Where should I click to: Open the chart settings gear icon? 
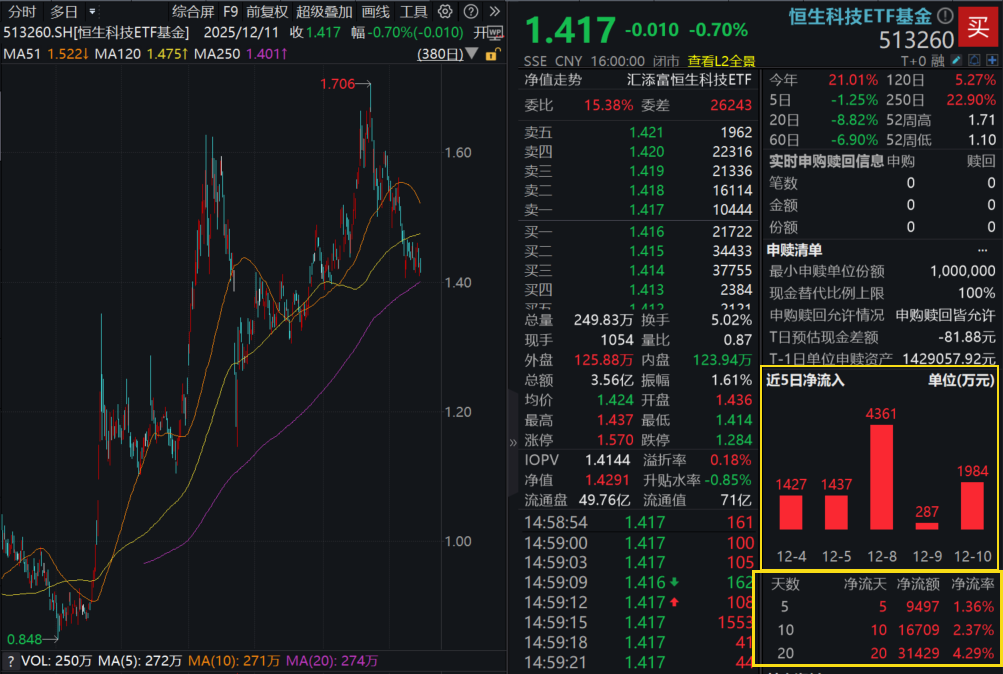pos(445,12)
